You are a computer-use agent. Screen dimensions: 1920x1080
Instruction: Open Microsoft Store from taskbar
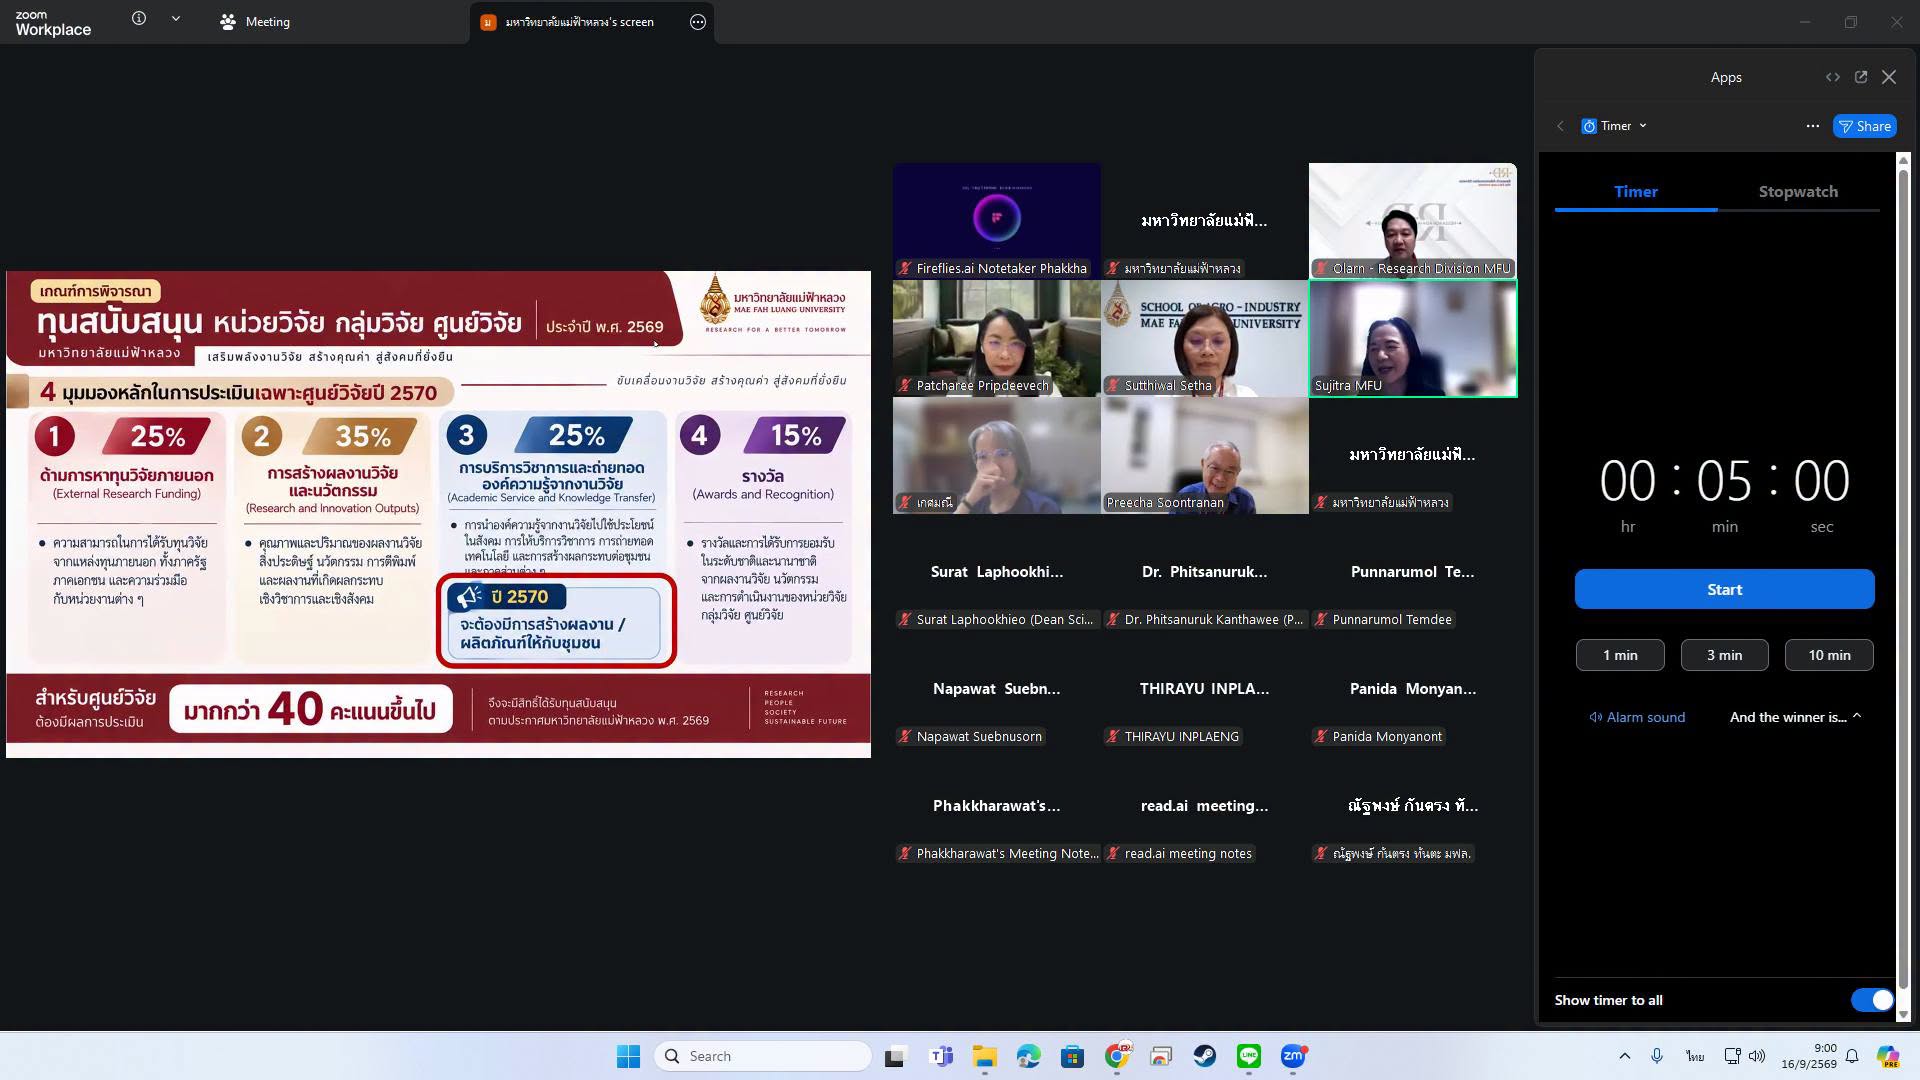(1072, 1056)
